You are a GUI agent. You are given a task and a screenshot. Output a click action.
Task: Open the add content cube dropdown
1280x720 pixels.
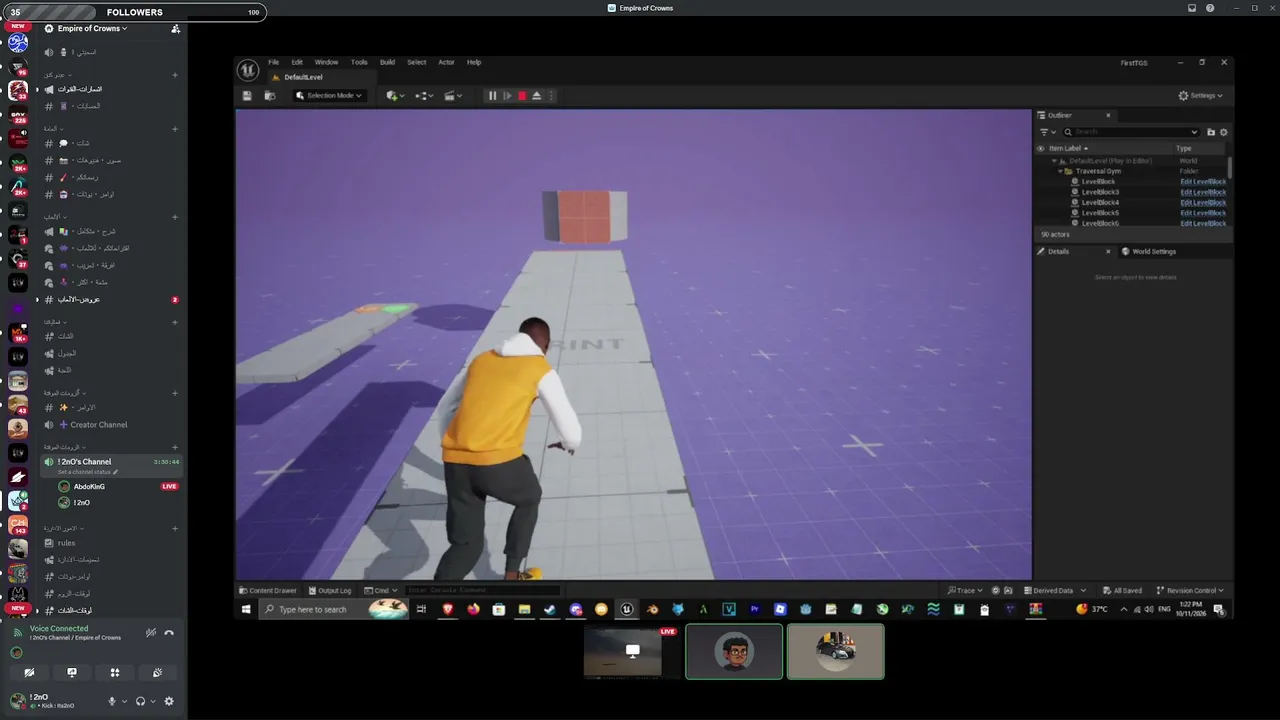[395, 96]
